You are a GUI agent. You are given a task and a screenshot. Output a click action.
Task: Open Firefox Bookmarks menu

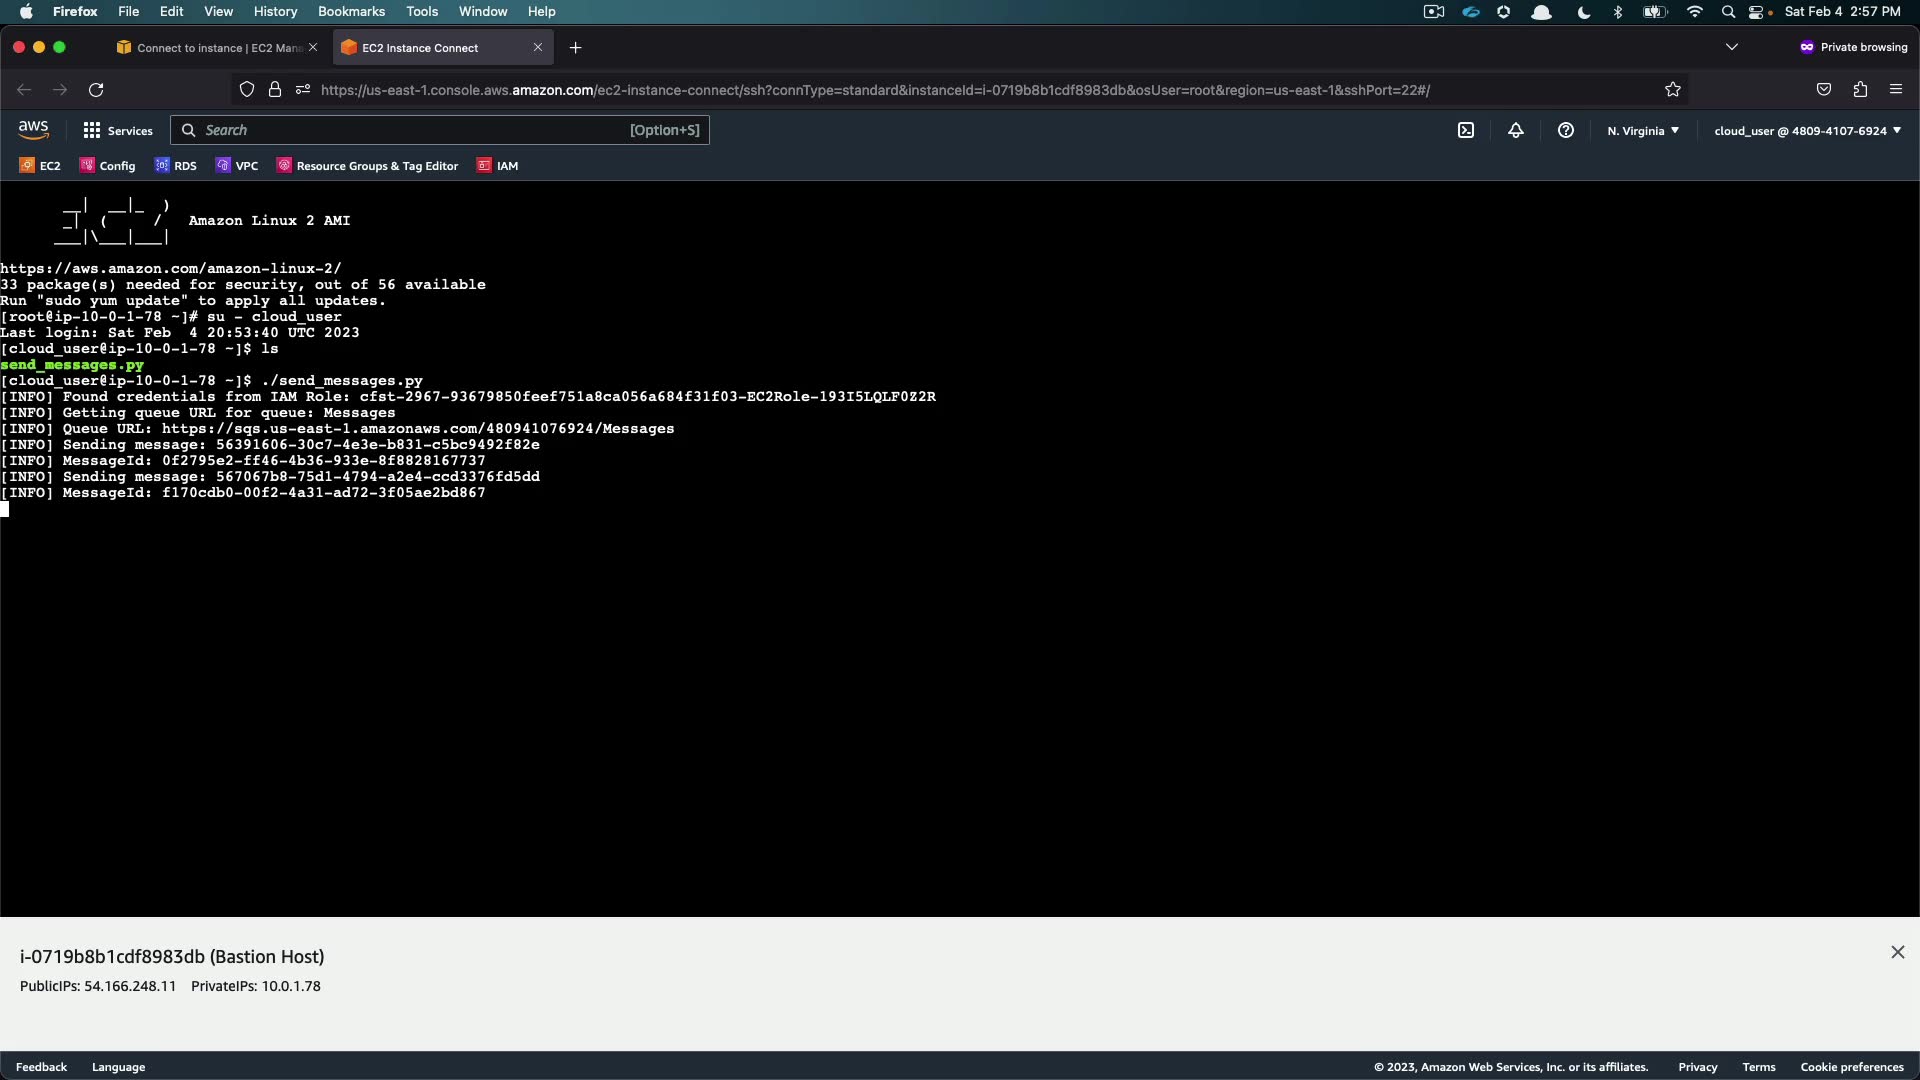pyautogui.click(x=351, y=11)
